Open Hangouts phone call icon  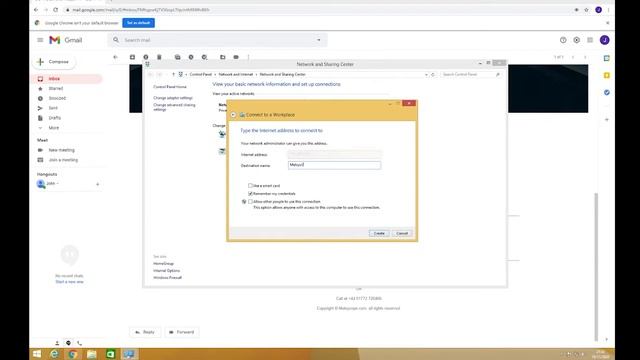[80, 343]
